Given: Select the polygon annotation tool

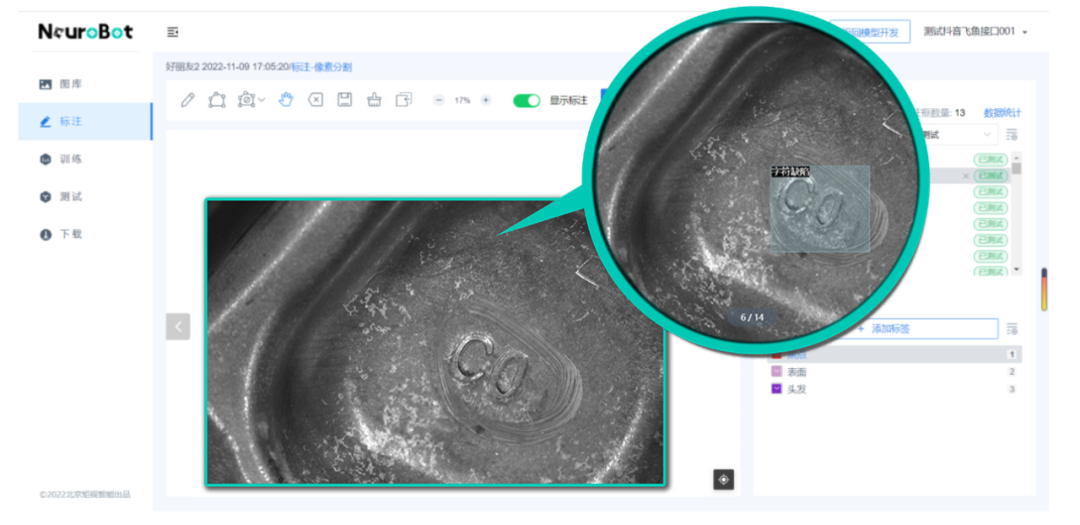Looking at the screenshot, I should click(x=216, y=100).
